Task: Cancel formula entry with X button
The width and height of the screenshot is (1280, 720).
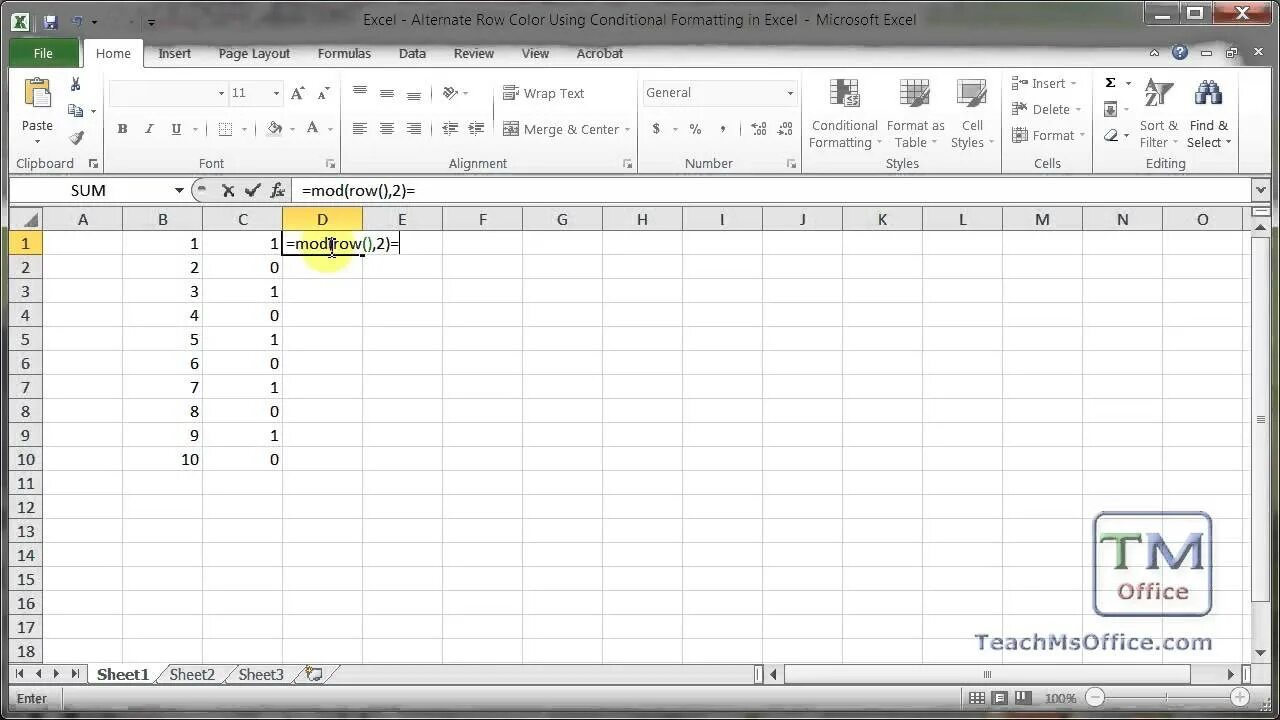Action: pos(228,190)
